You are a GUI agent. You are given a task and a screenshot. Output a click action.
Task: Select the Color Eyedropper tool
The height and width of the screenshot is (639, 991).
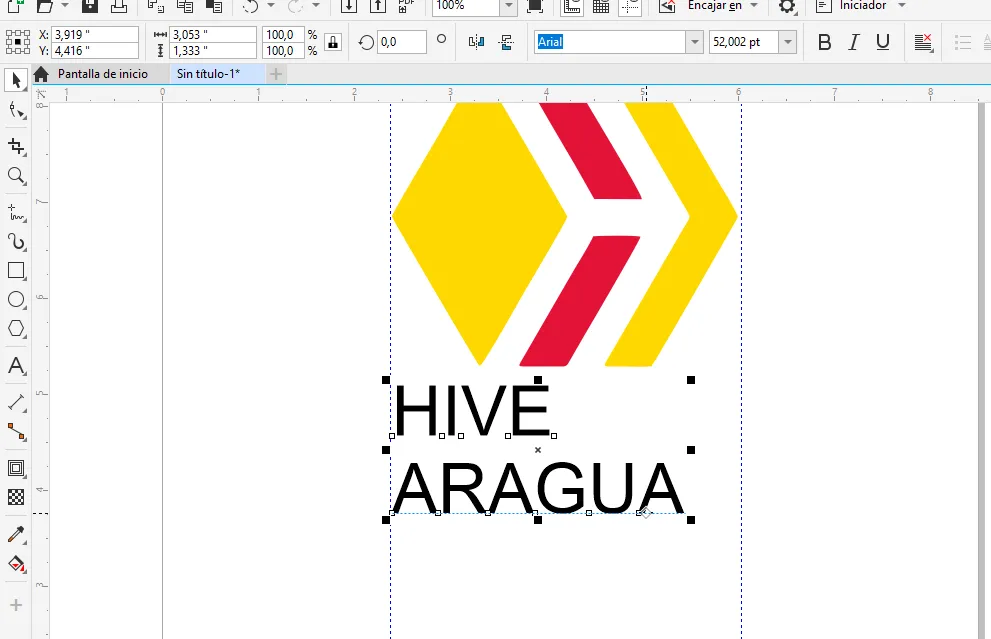click(x=16, y=535)
